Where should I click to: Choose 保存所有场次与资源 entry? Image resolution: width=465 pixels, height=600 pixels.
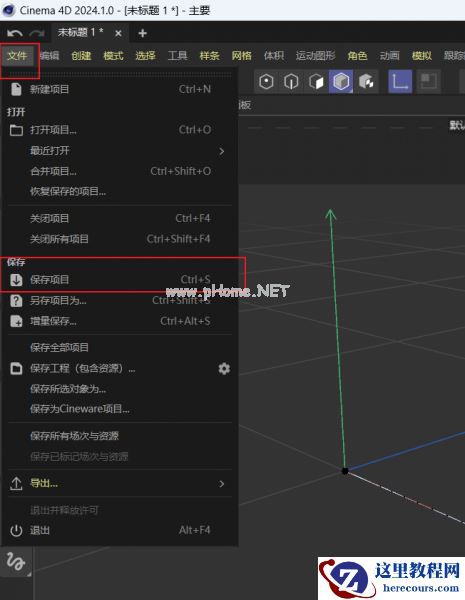[119, 436]
